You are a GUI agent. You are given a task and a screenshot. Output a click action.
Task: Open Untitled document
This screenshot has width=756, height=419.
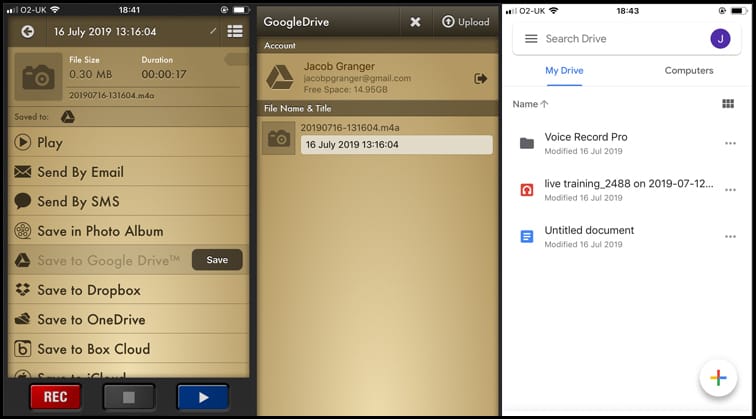(626, 236)
